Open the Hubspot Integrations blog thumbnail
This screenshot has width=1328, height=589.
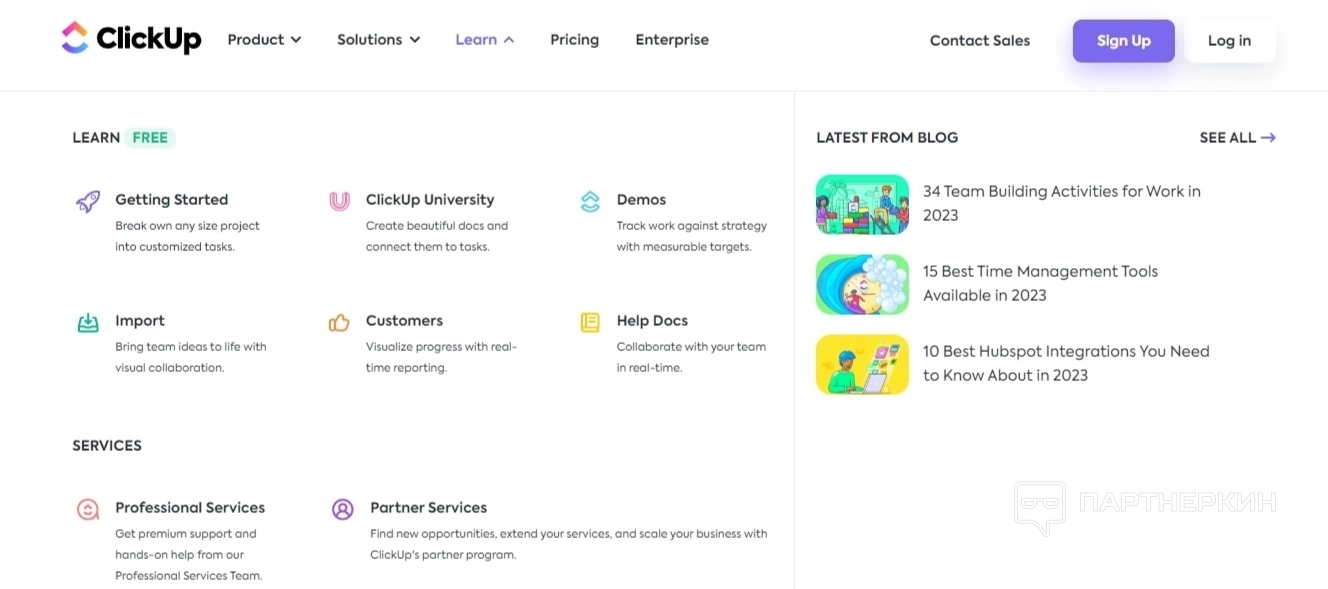coord(862,364)
